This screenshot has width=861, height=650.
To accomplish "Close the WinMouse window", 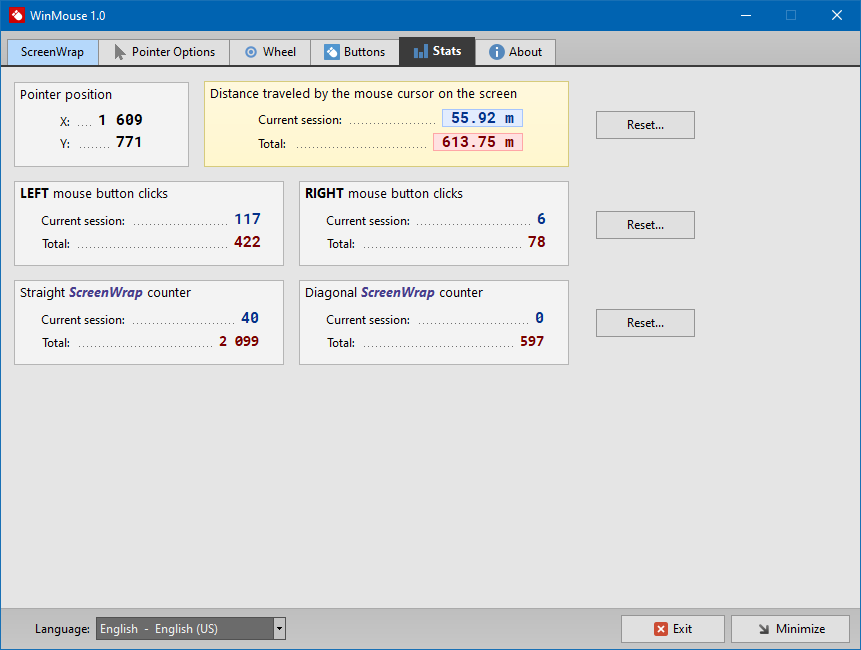I will pos(837,15).
